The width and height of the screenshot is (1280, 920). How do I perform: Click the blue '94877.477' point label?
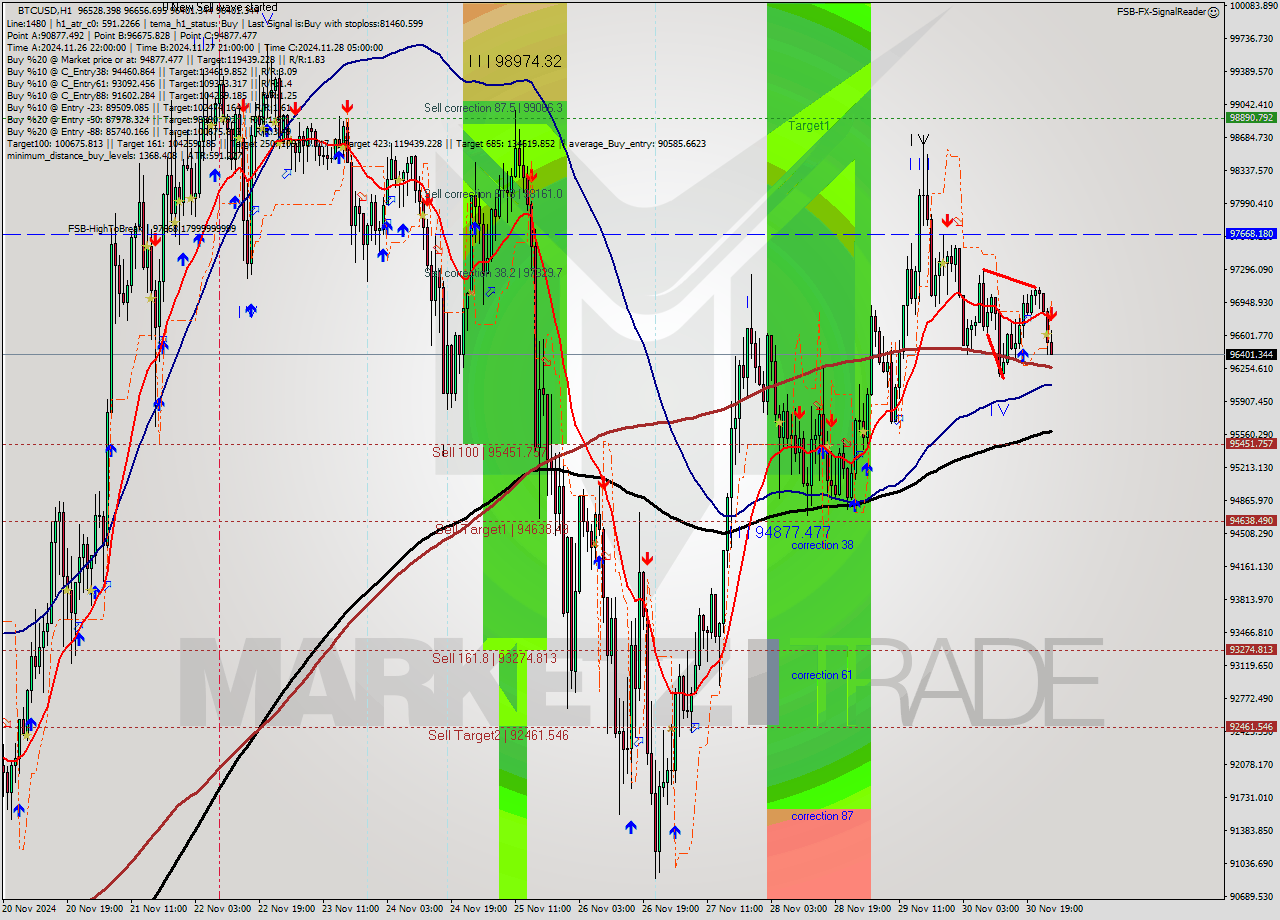point(793,532)
